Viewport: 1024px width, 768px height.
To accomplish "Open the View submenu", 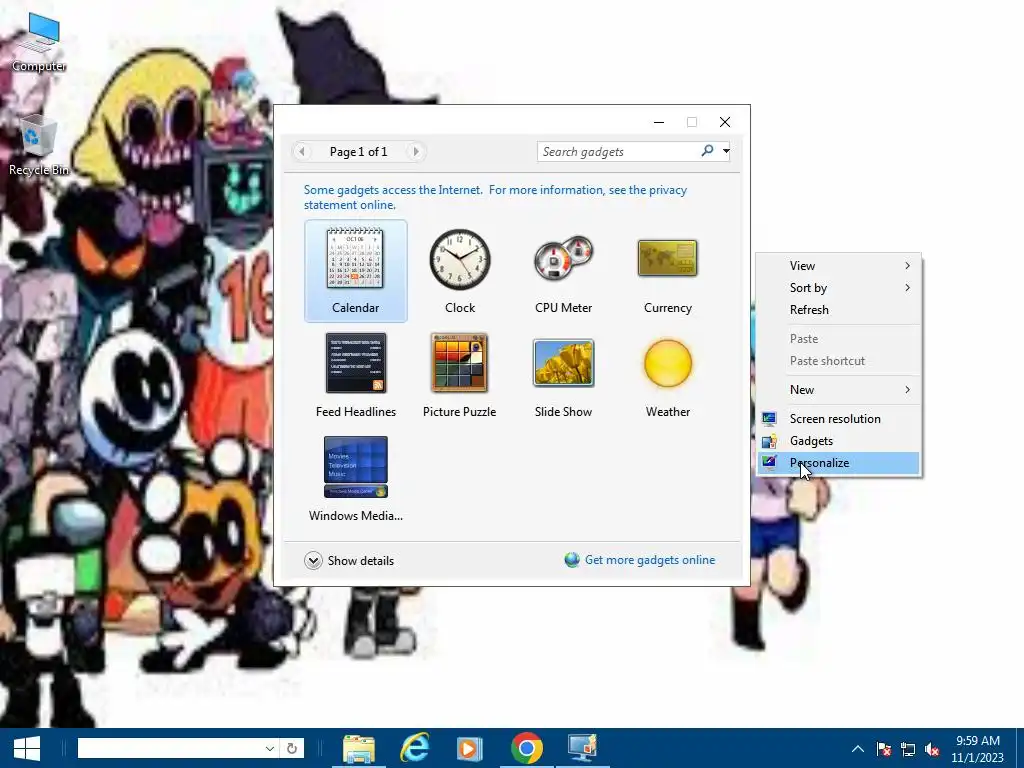I will pos(839,266).
